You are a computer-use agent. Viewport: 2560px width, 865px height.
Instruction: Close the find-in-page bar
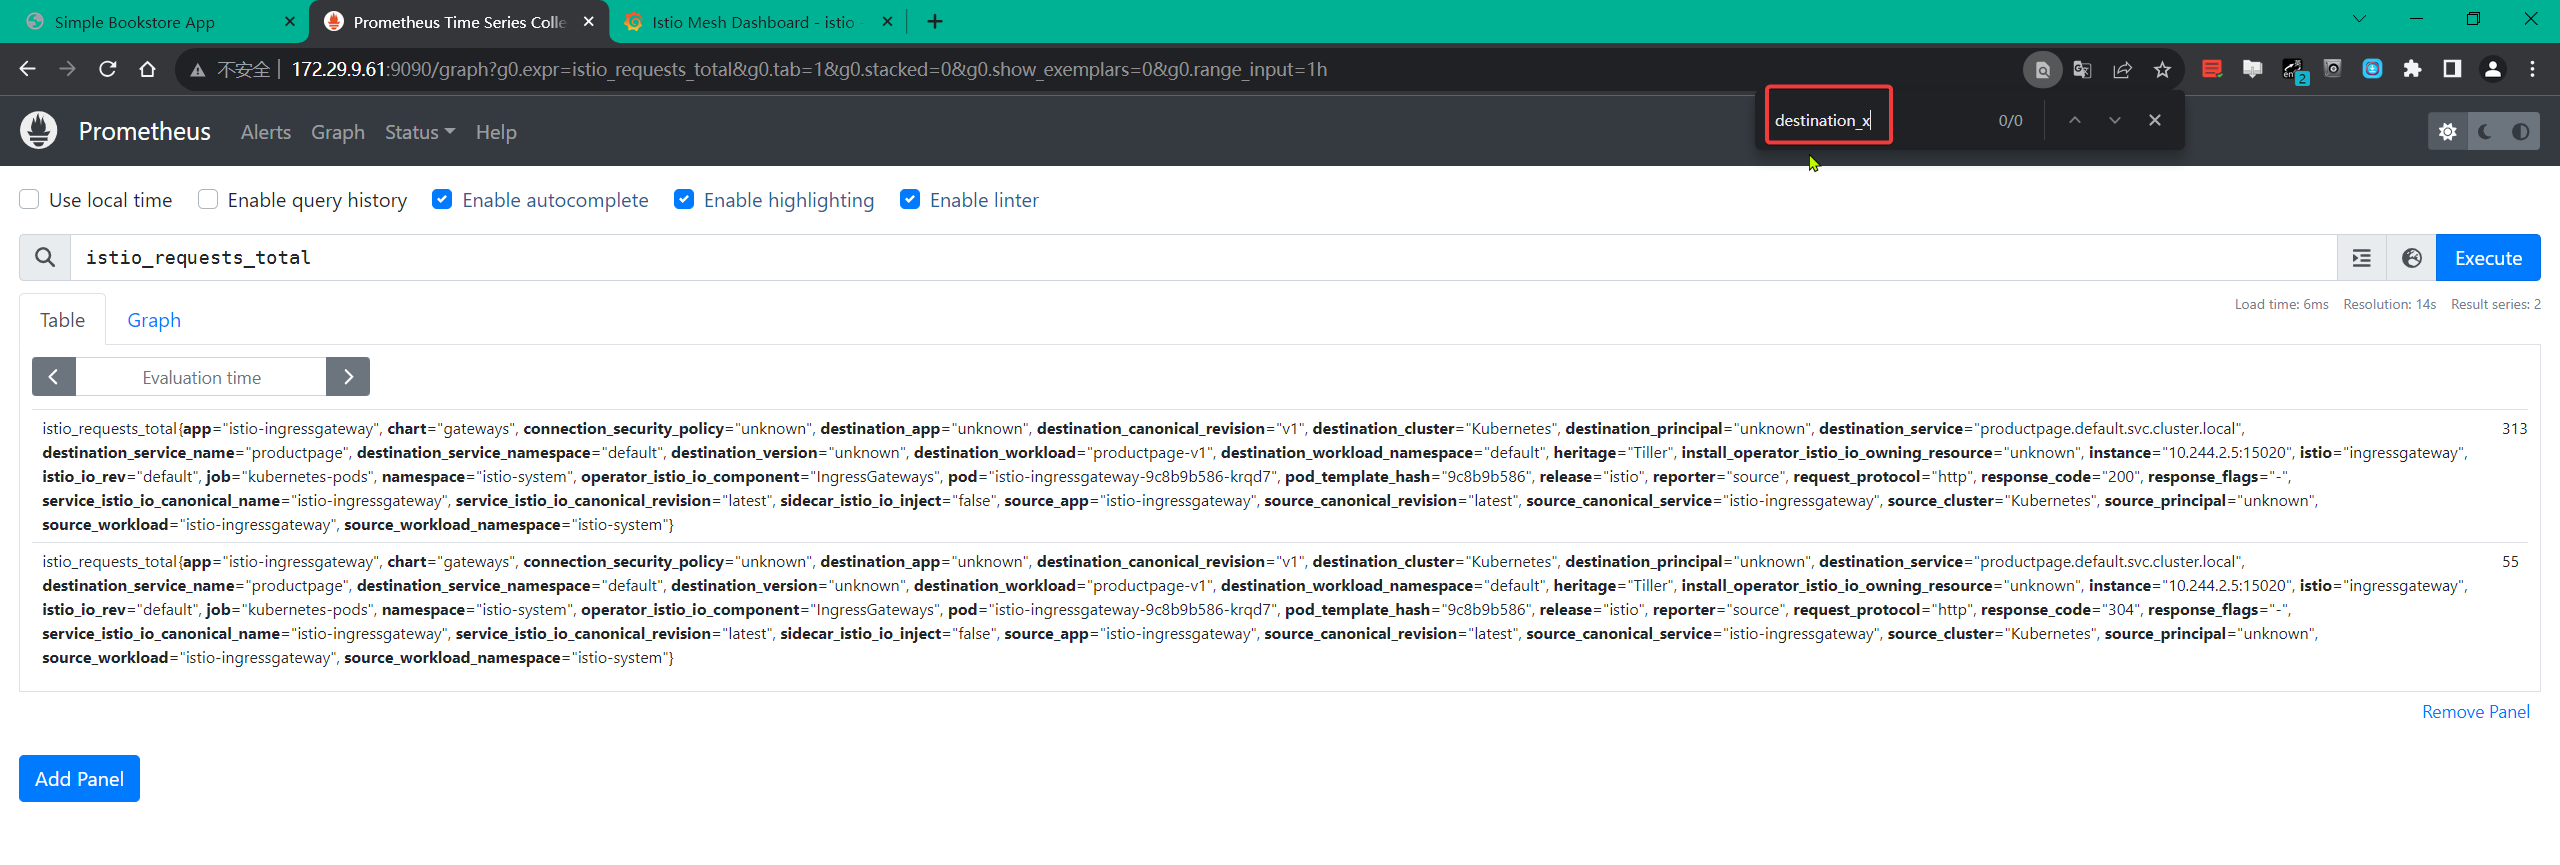click(x=2155, y=120)
